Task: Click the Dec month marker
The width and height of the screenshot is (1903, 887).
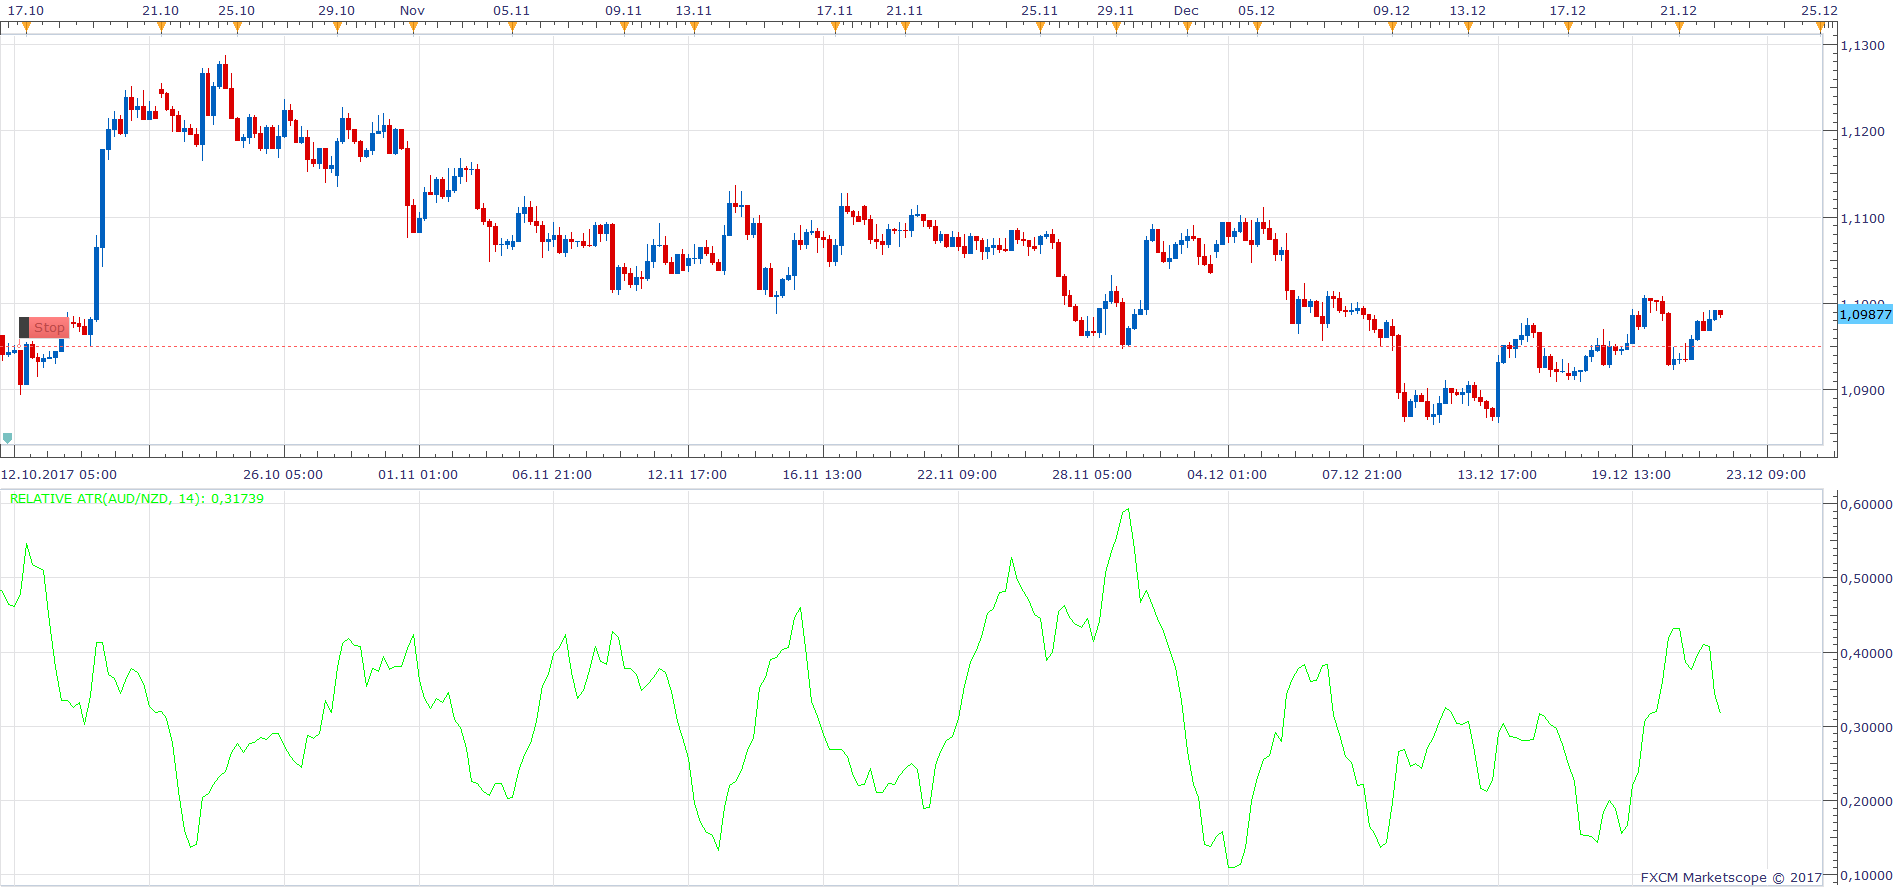Action: tap(1187, 27)
